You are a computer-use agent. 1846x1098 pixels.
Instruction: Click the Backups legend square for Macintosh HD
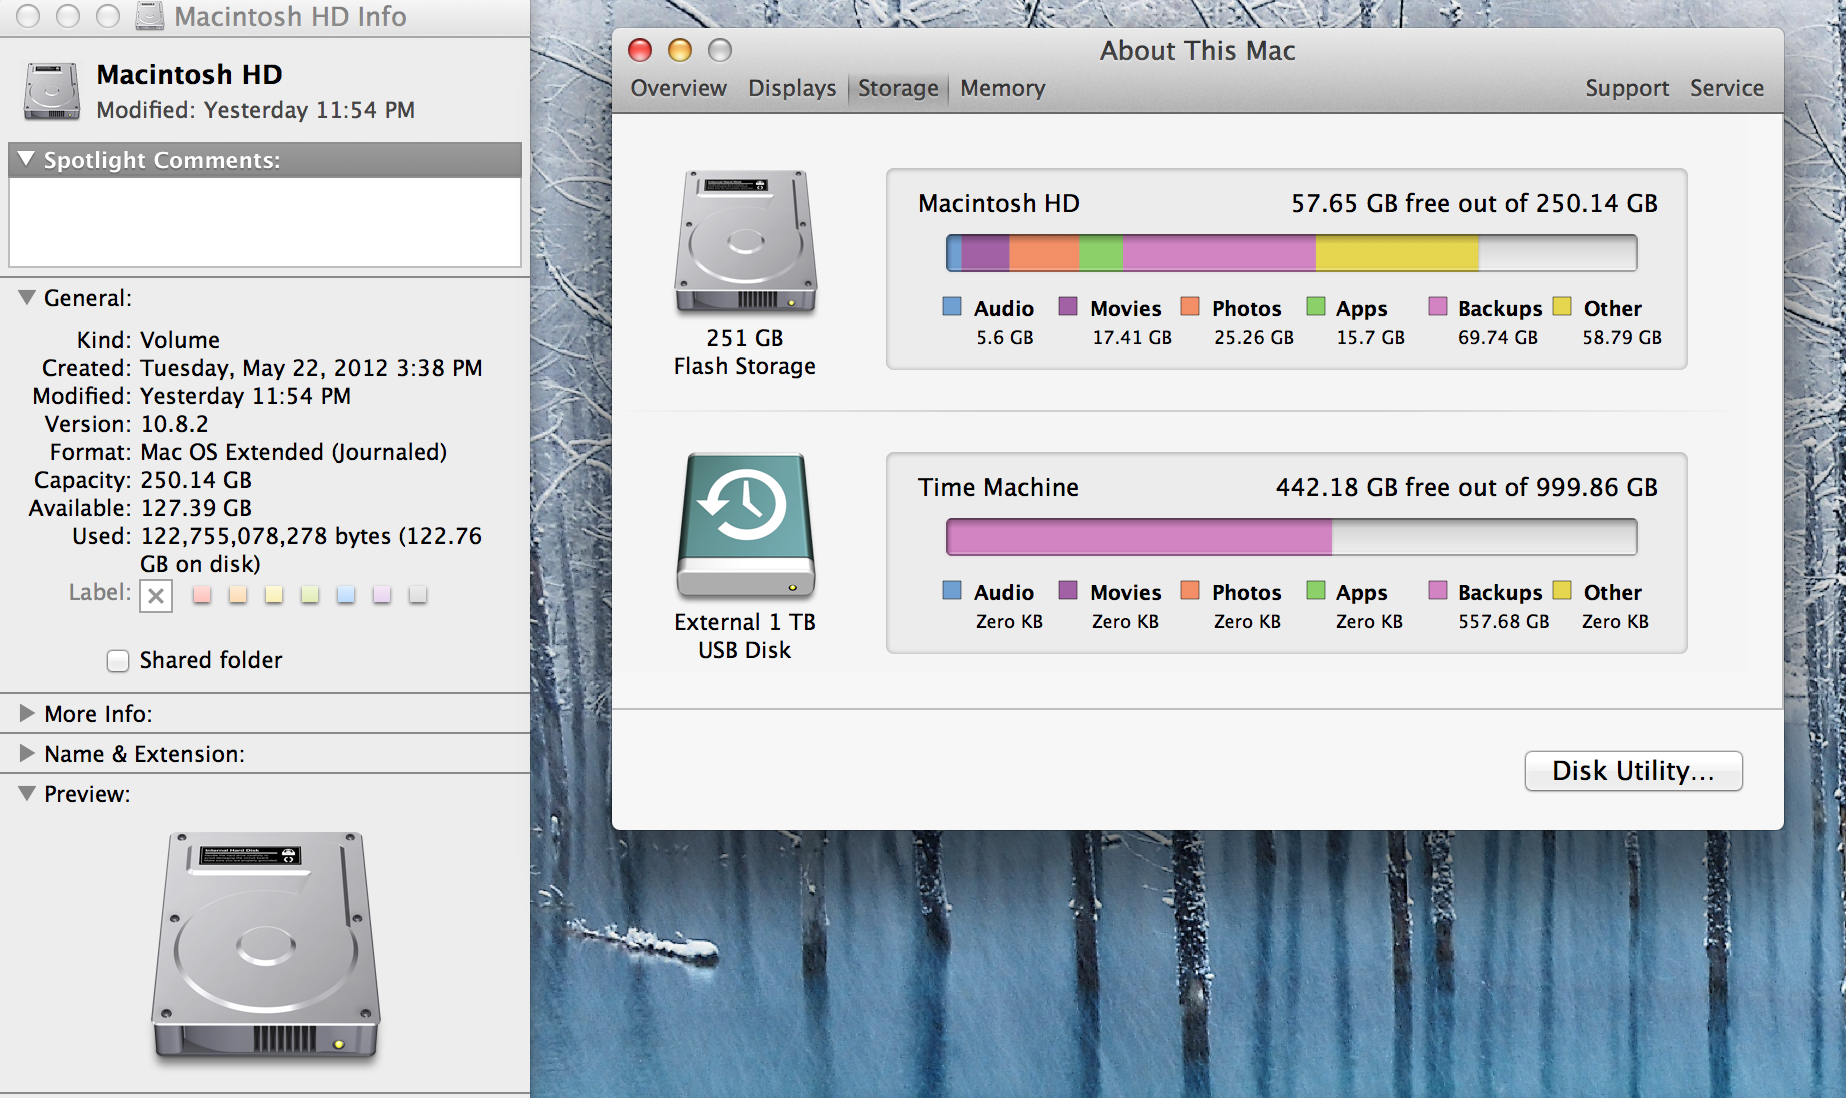pyautogui.click(x=1438, y=307)
